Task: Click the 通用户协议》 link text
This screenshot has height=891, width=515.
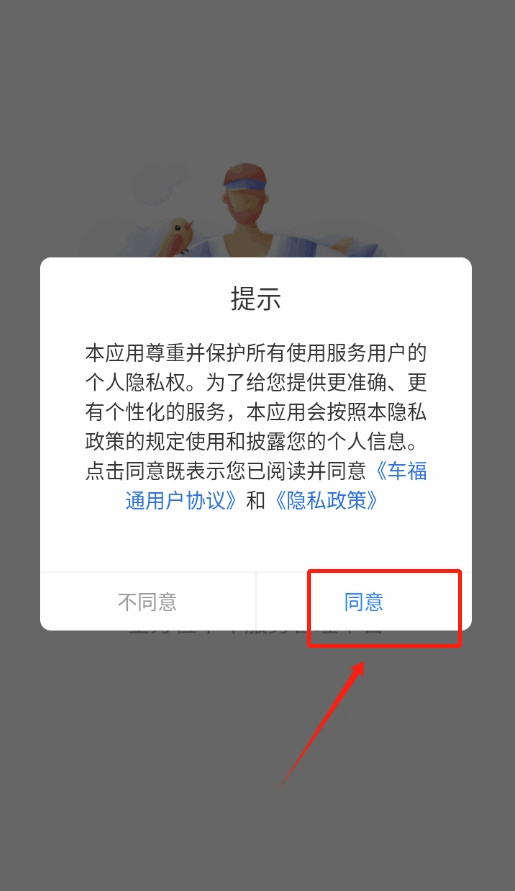Action: [182, 500]
